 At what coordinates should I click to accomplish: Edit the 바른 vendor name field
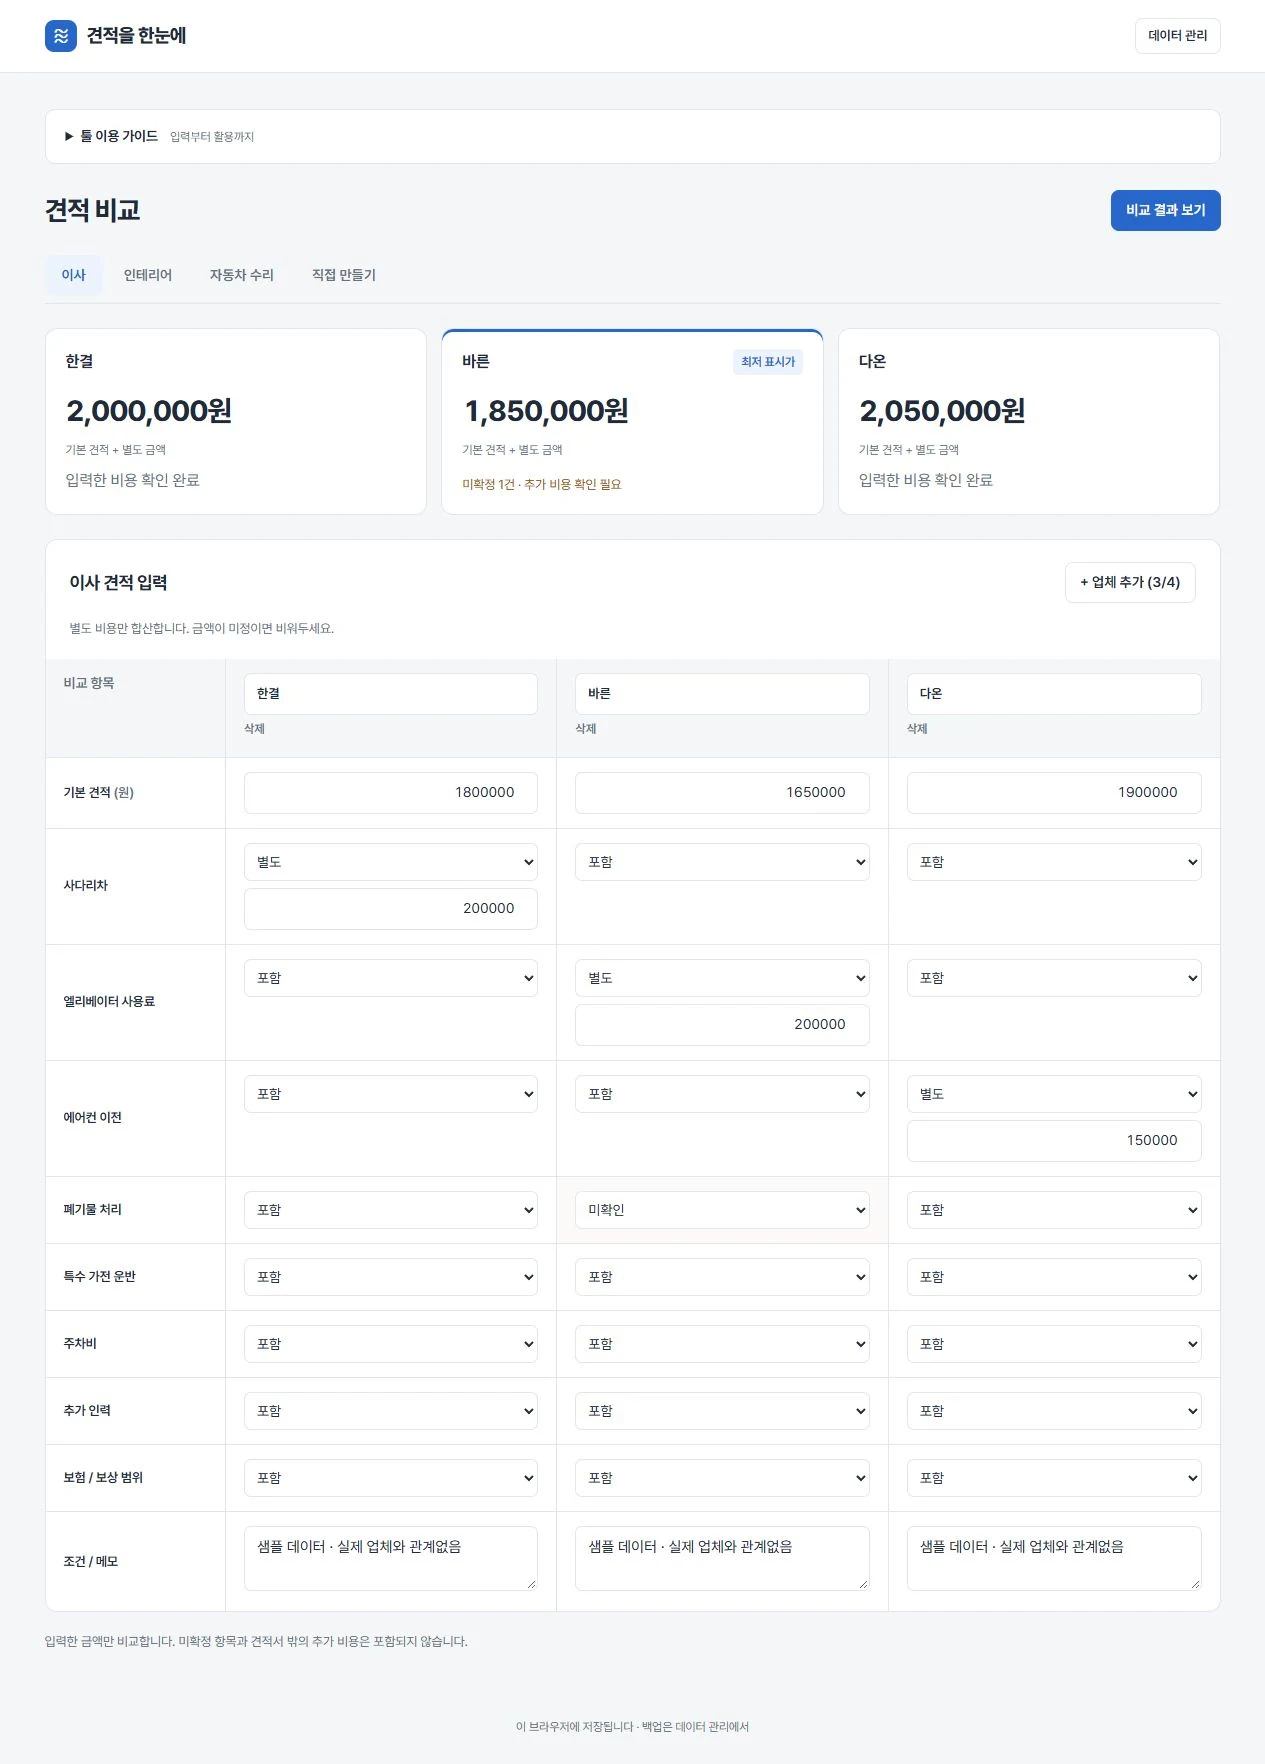tap(722, 694)
